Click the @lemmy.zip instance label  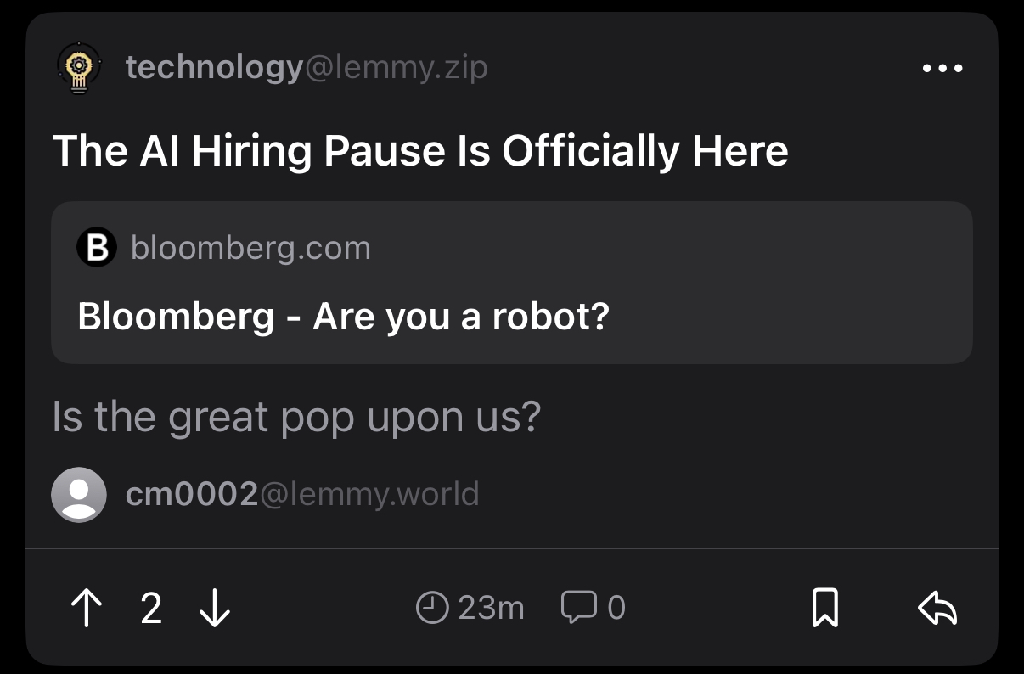click(396, 68)
